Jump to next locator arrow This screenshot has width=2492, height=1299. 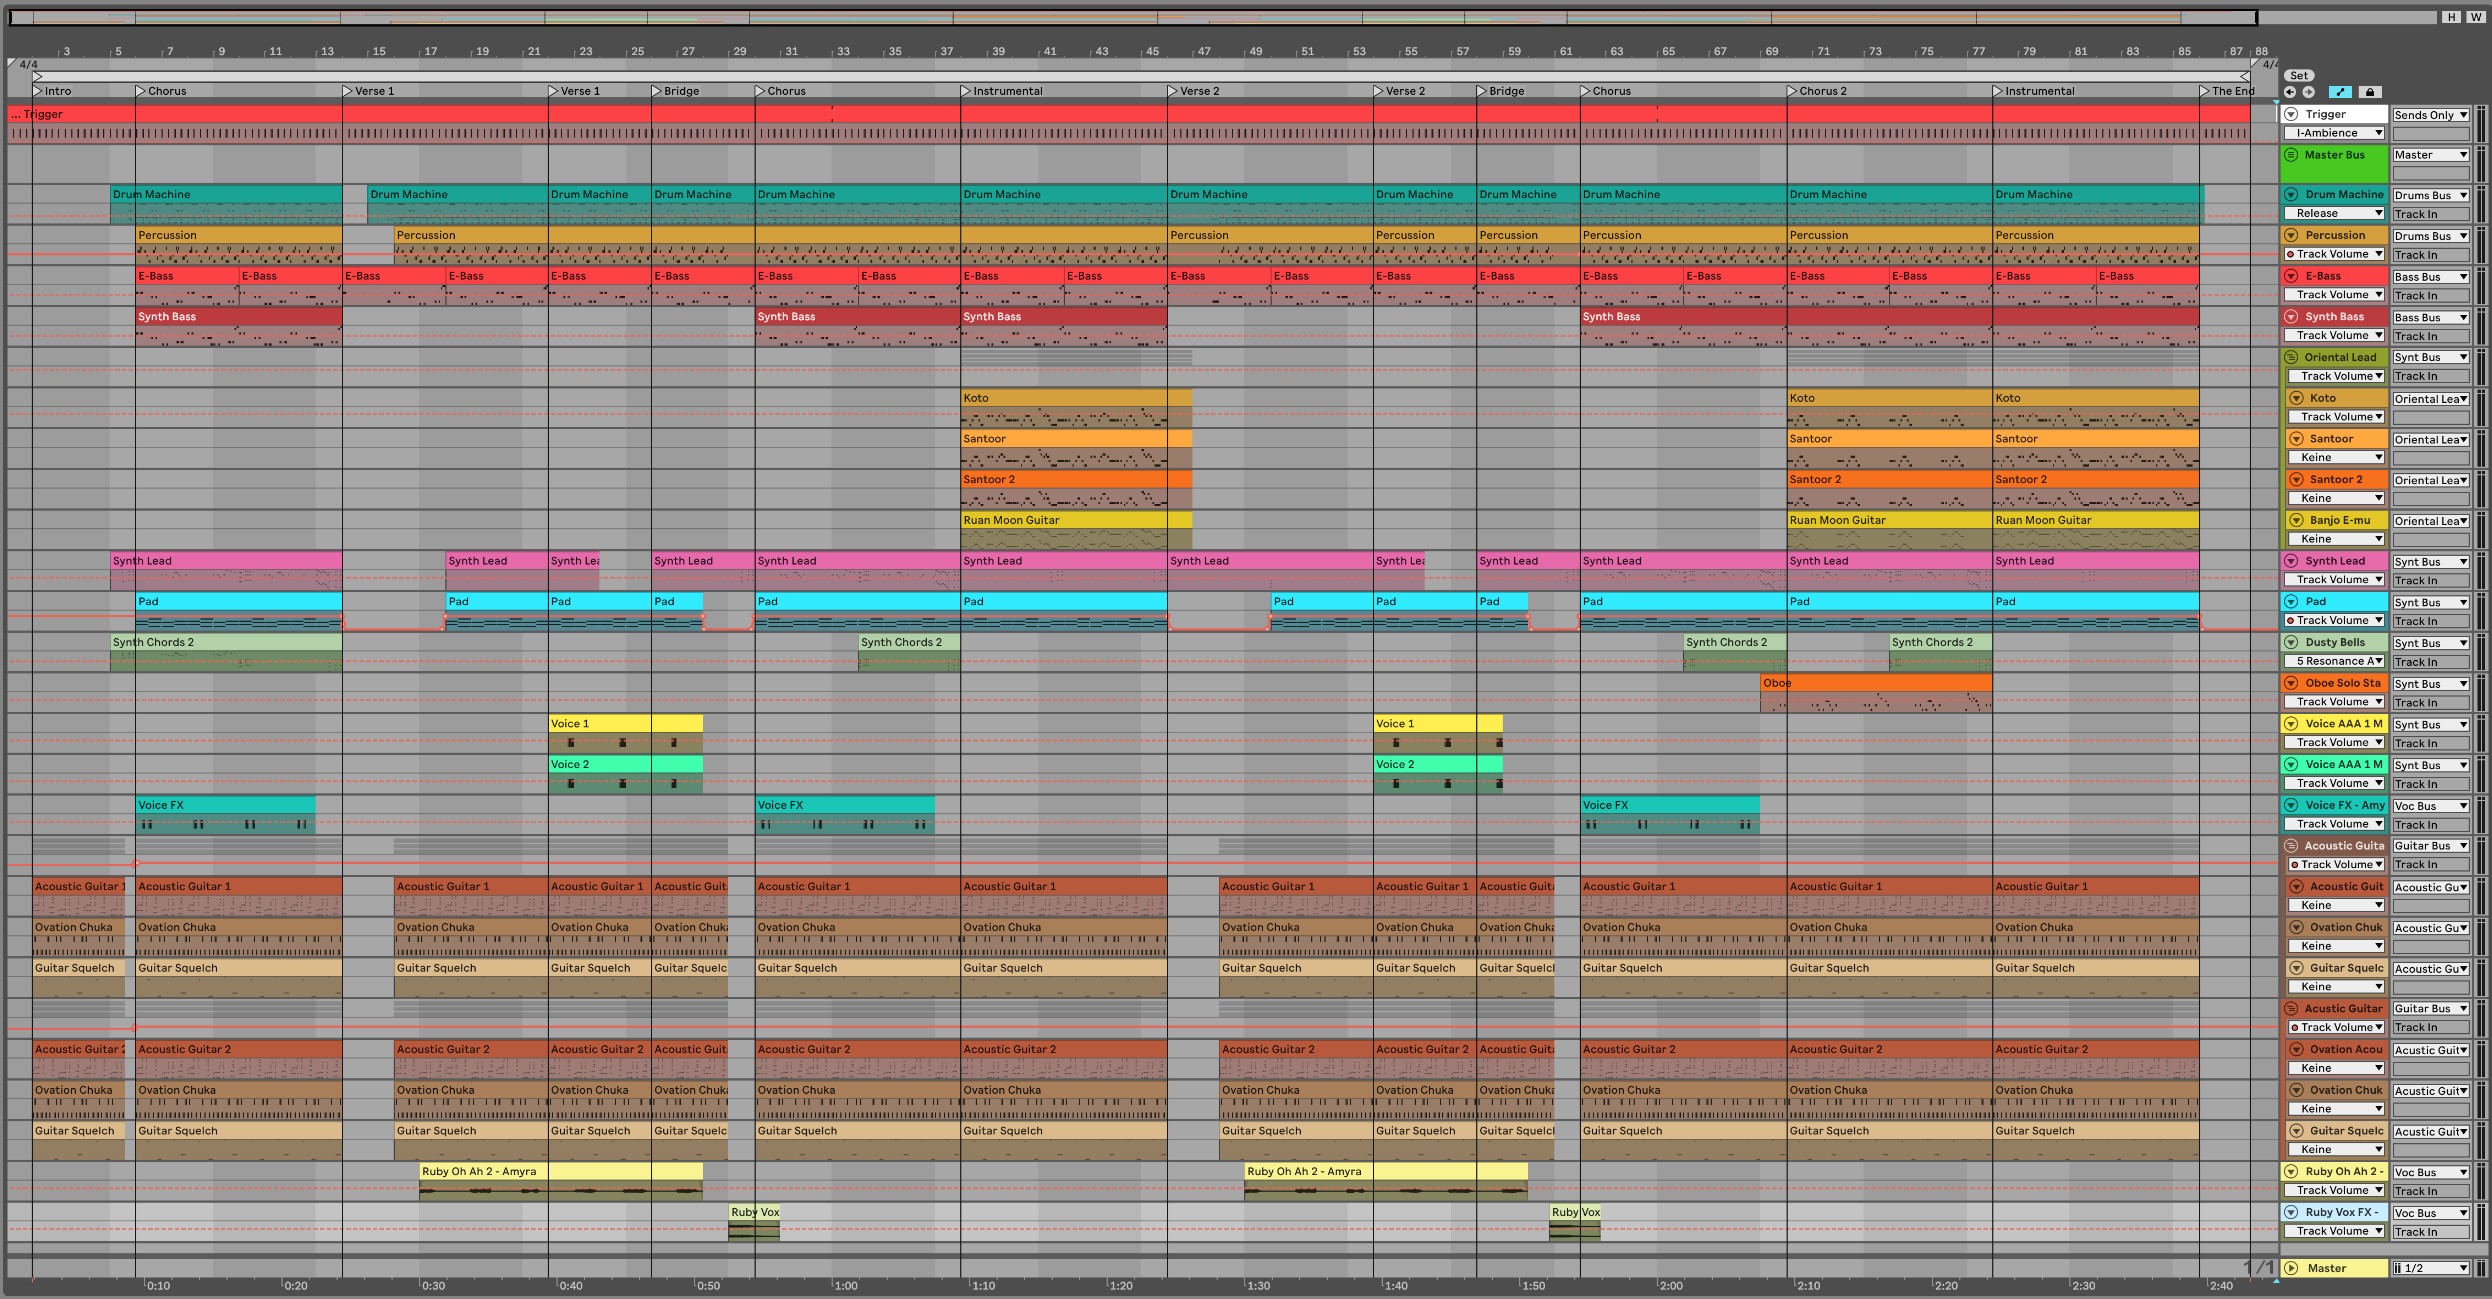(x=2308, y=92)
